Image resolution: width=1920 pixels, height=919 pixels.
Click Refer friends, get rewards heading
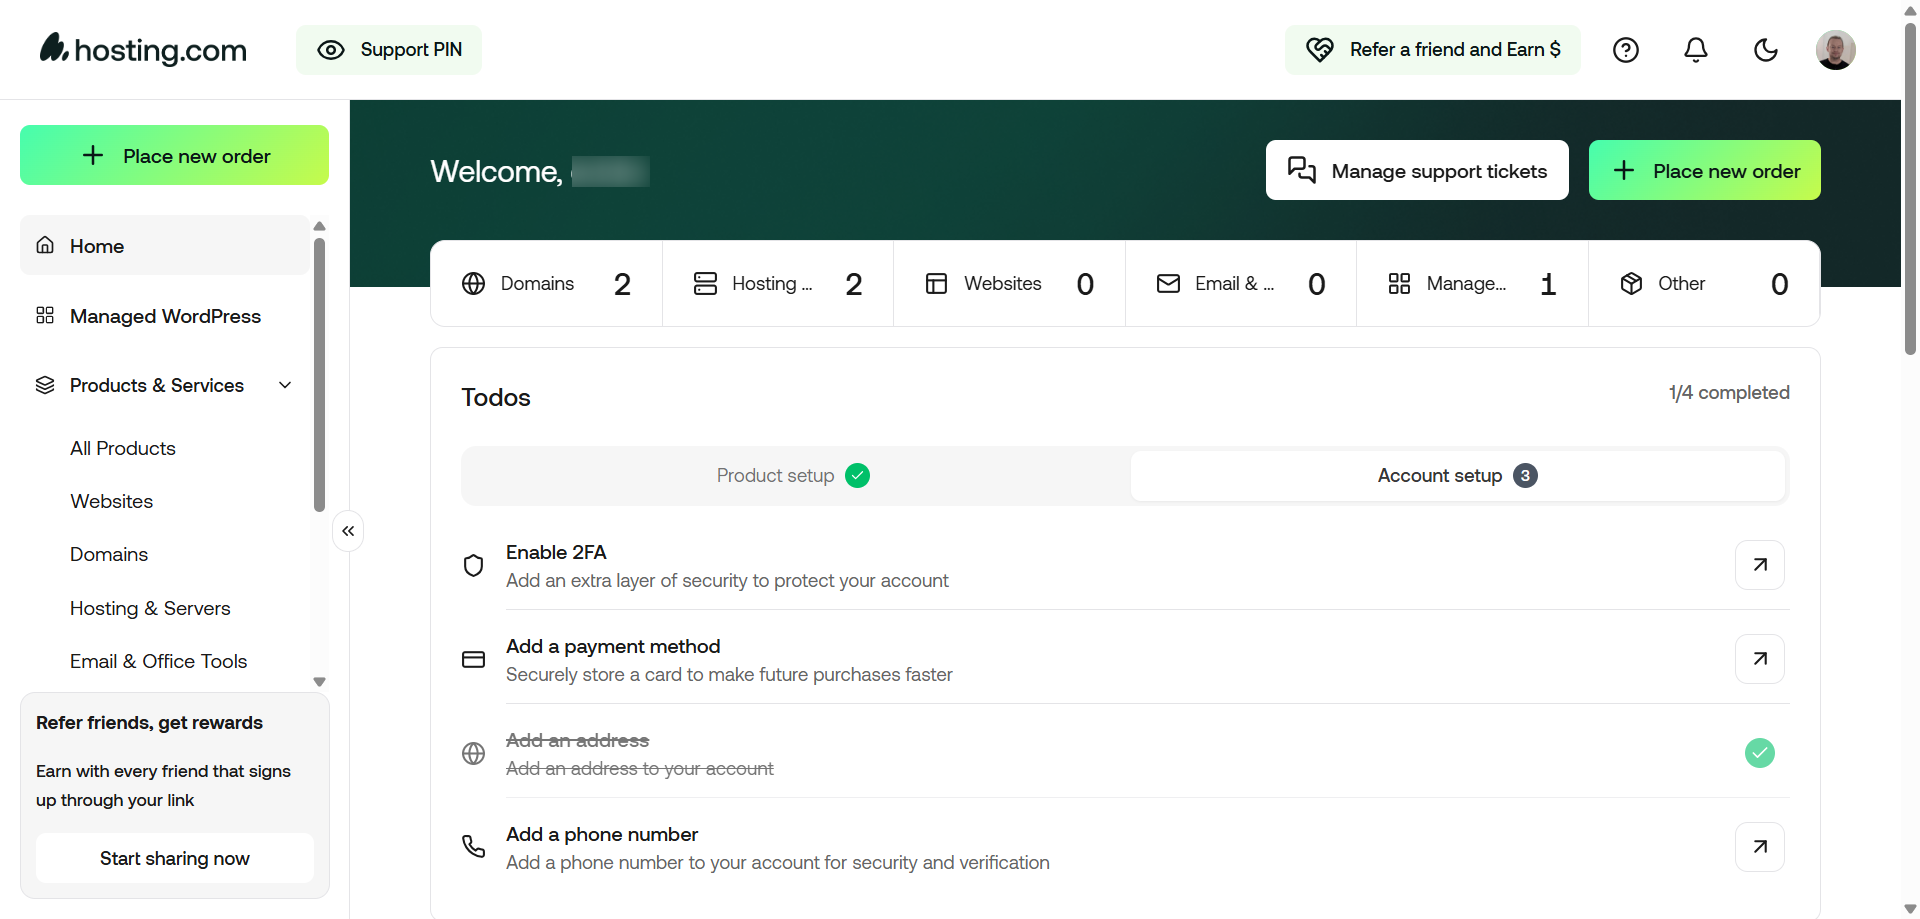[x=149, y=722]
